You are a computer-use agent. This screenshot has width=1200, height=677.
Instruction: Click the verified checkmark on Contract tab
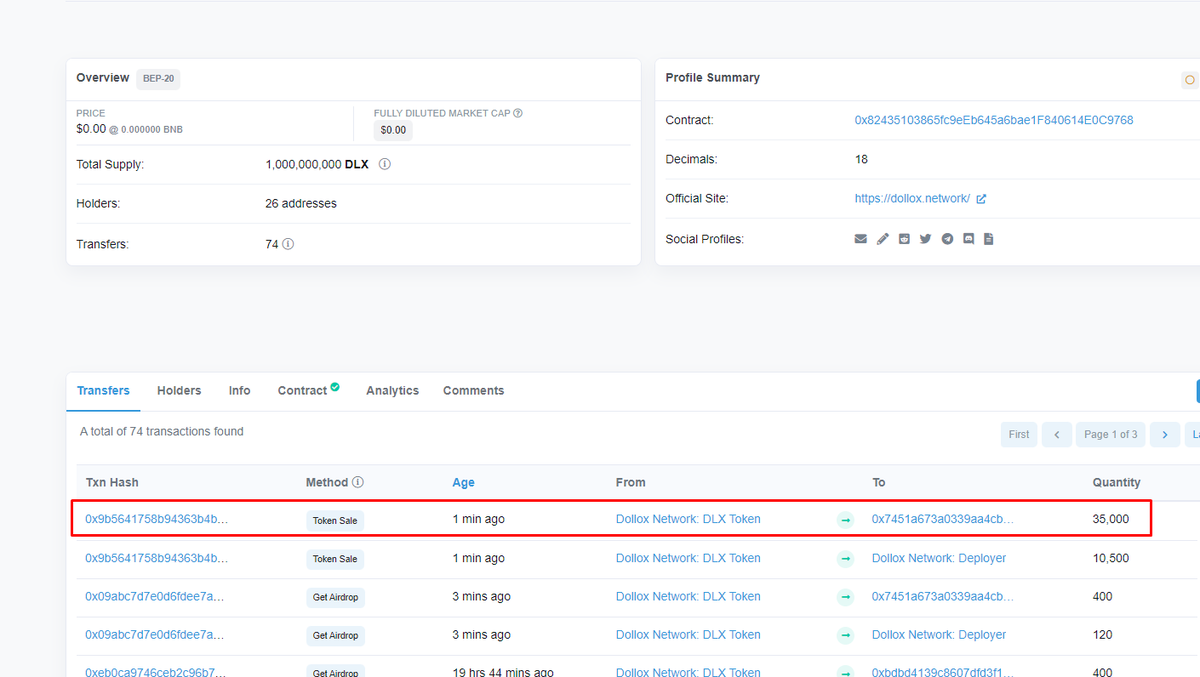coord(335,387)
